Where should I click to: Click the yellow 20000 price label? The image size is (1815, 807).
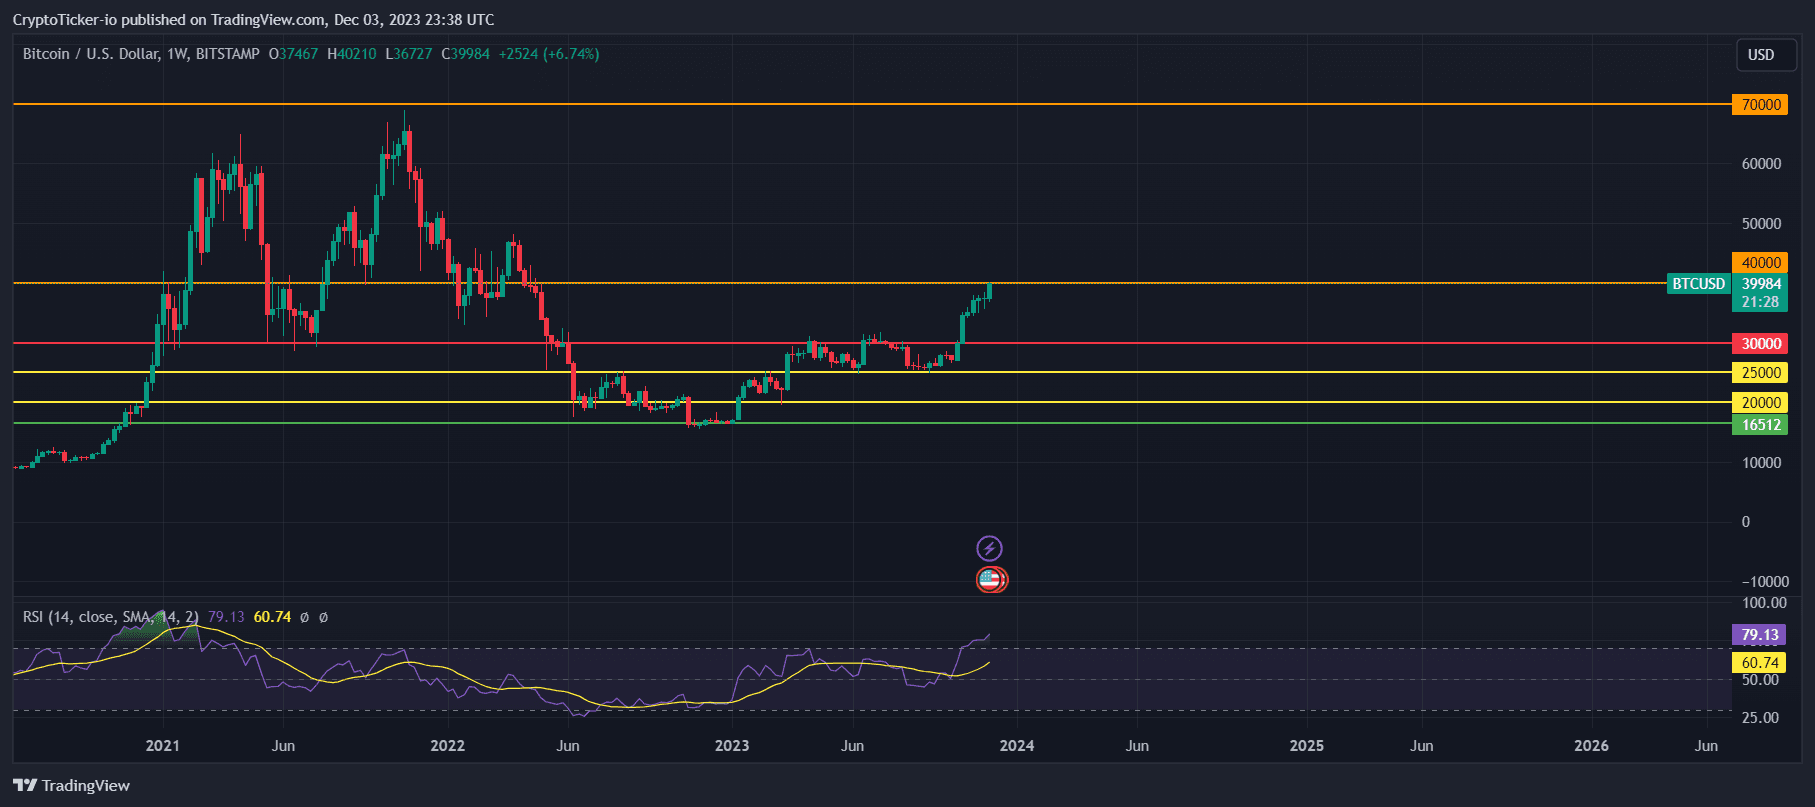pyautogui.click(x=1760, y=403)
